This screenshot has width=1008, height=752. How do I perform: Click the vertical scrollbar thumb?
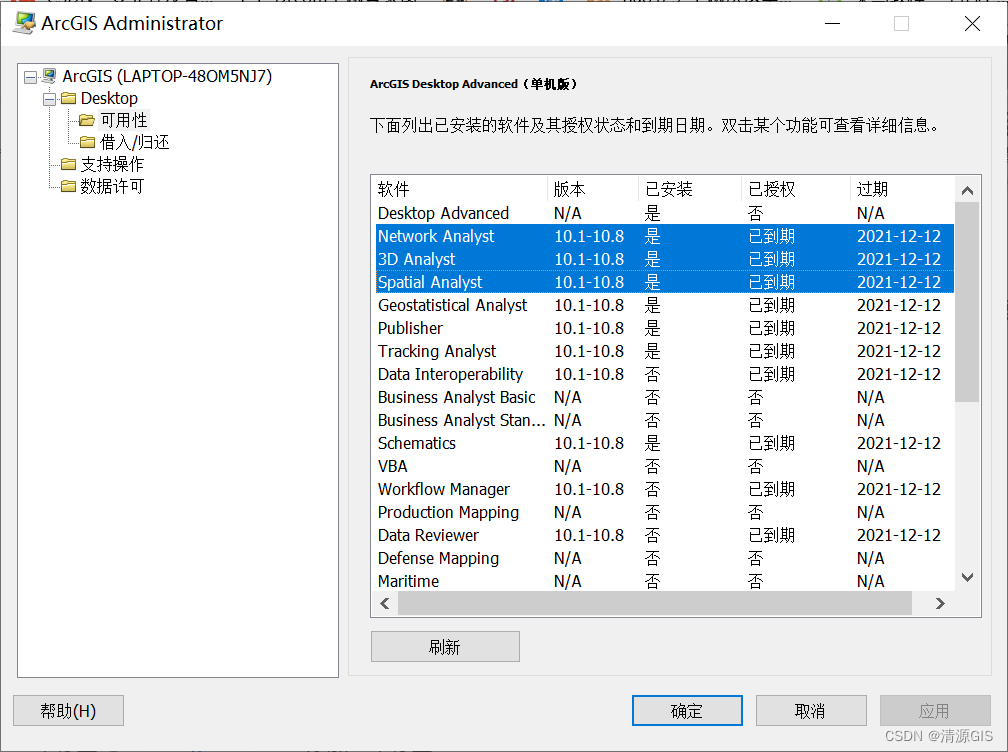click(x=967, y=302)
